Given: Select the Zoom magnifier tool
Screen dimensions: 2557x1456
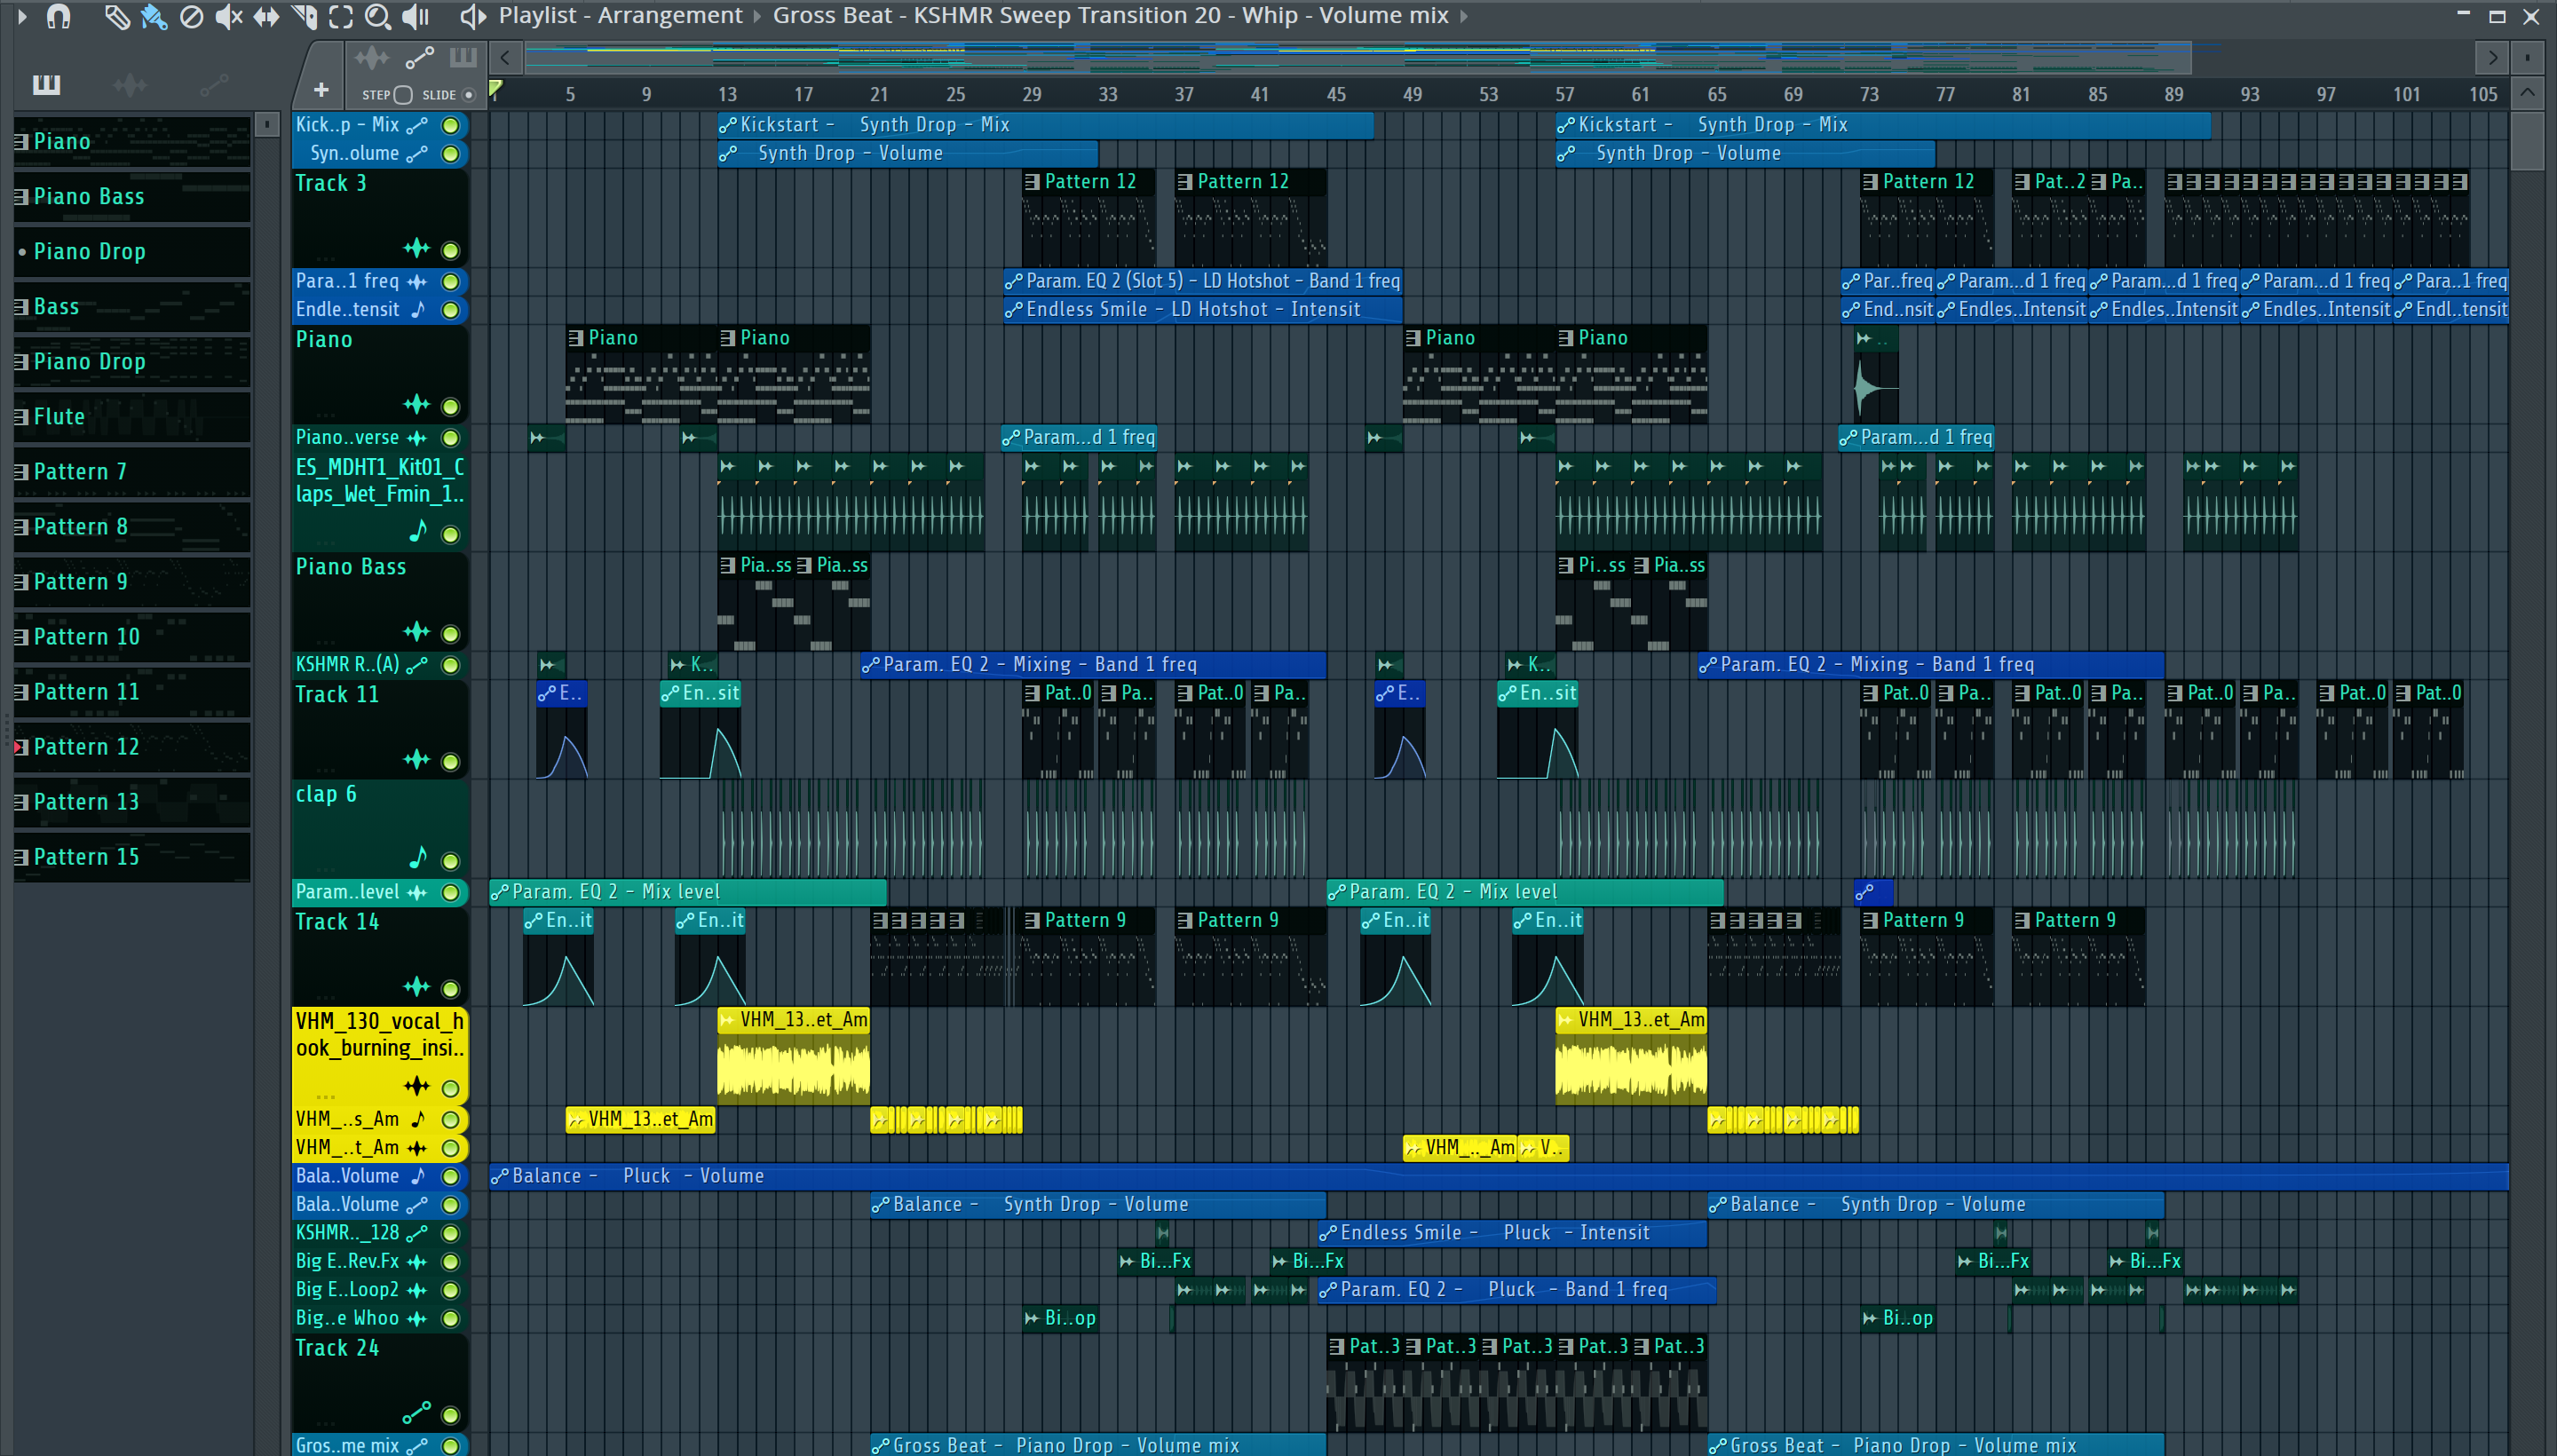Looking at the screenshot, I should (378, 16).
